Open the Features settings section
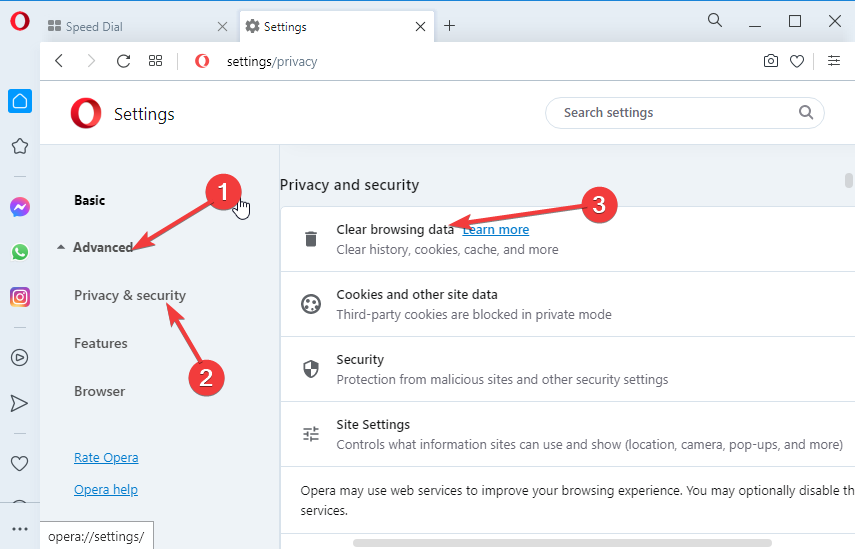 [101, 343]
